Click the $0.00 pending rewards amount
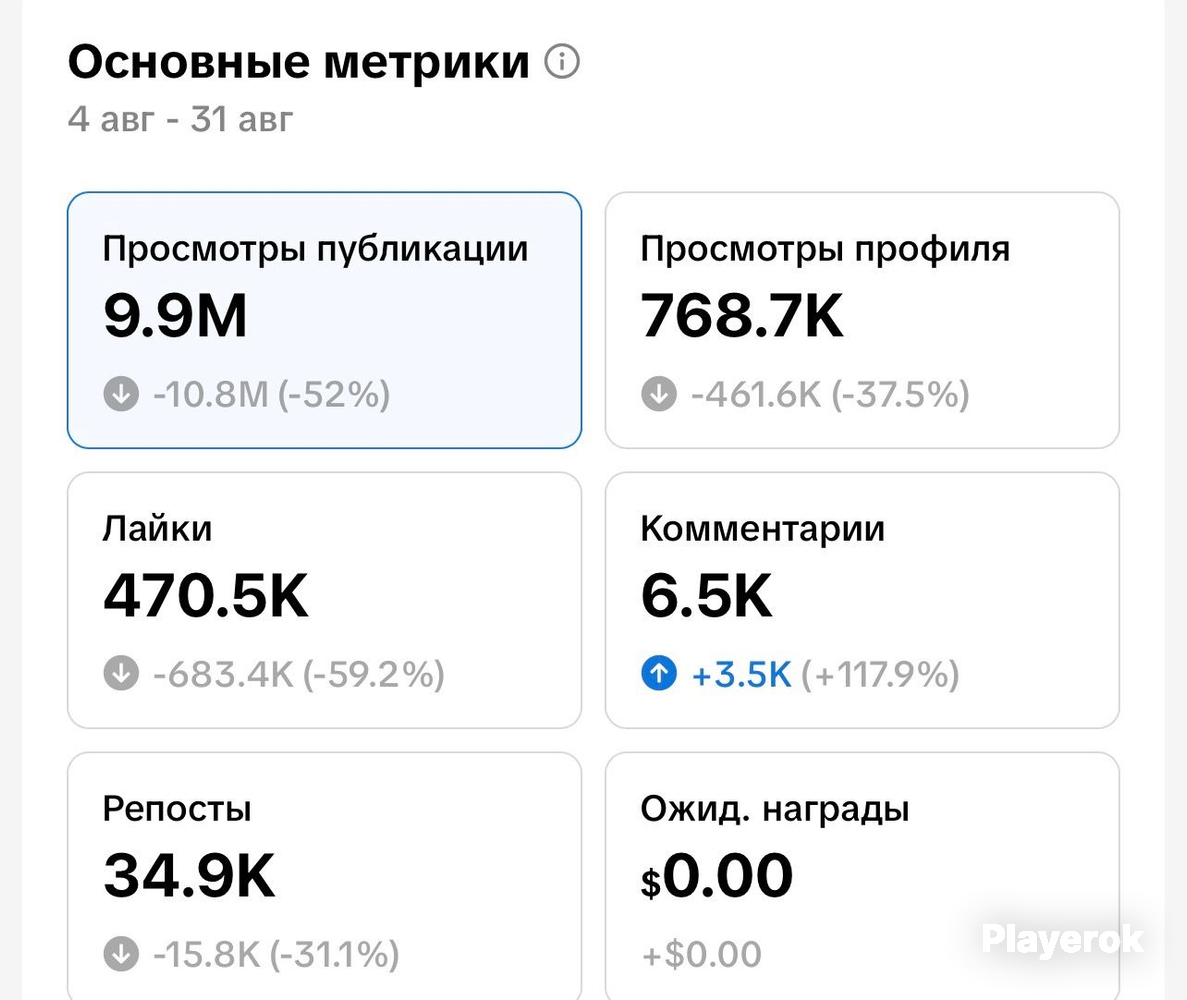Image resolution: width=1187 pixels, height=1000 pixels. coord(716,876)
